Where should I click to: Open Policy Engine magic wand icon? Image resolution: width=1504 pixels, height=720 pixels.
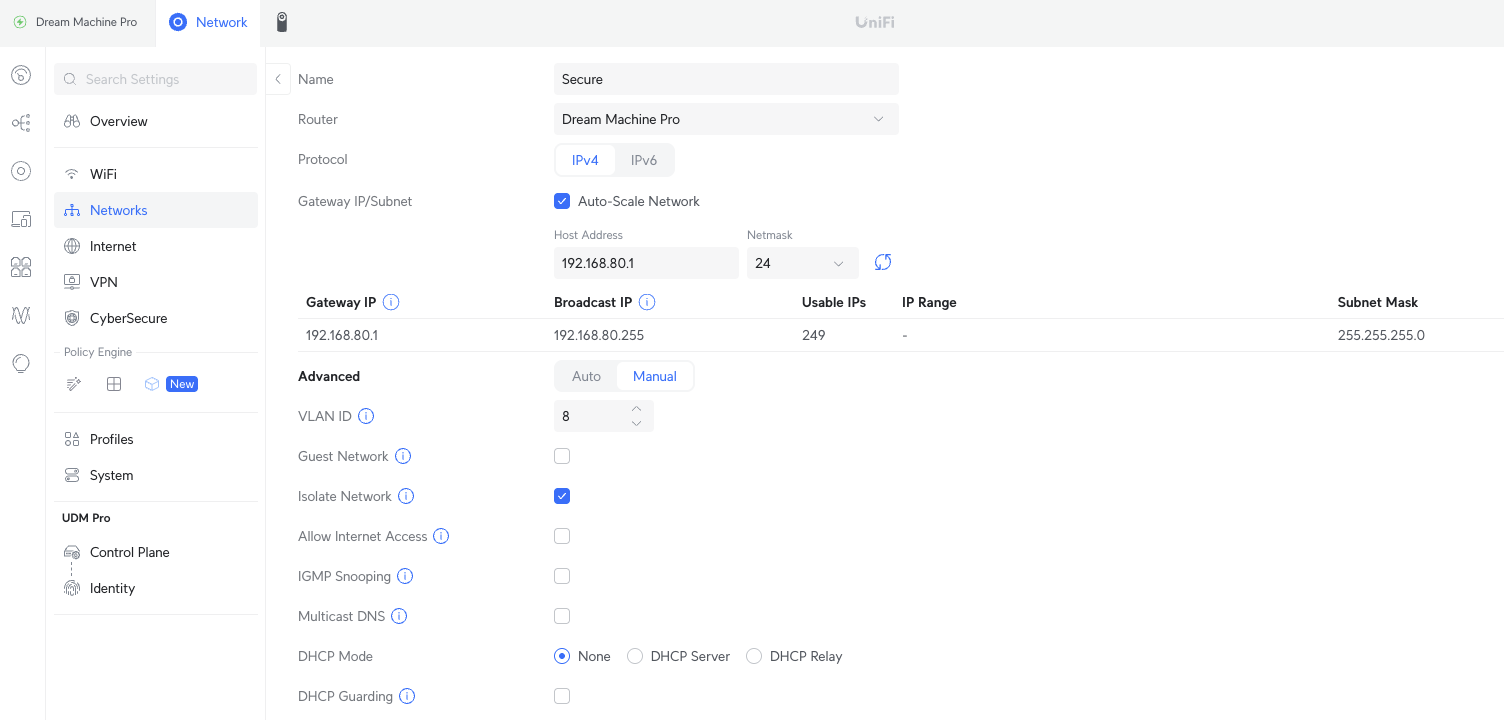73,384
